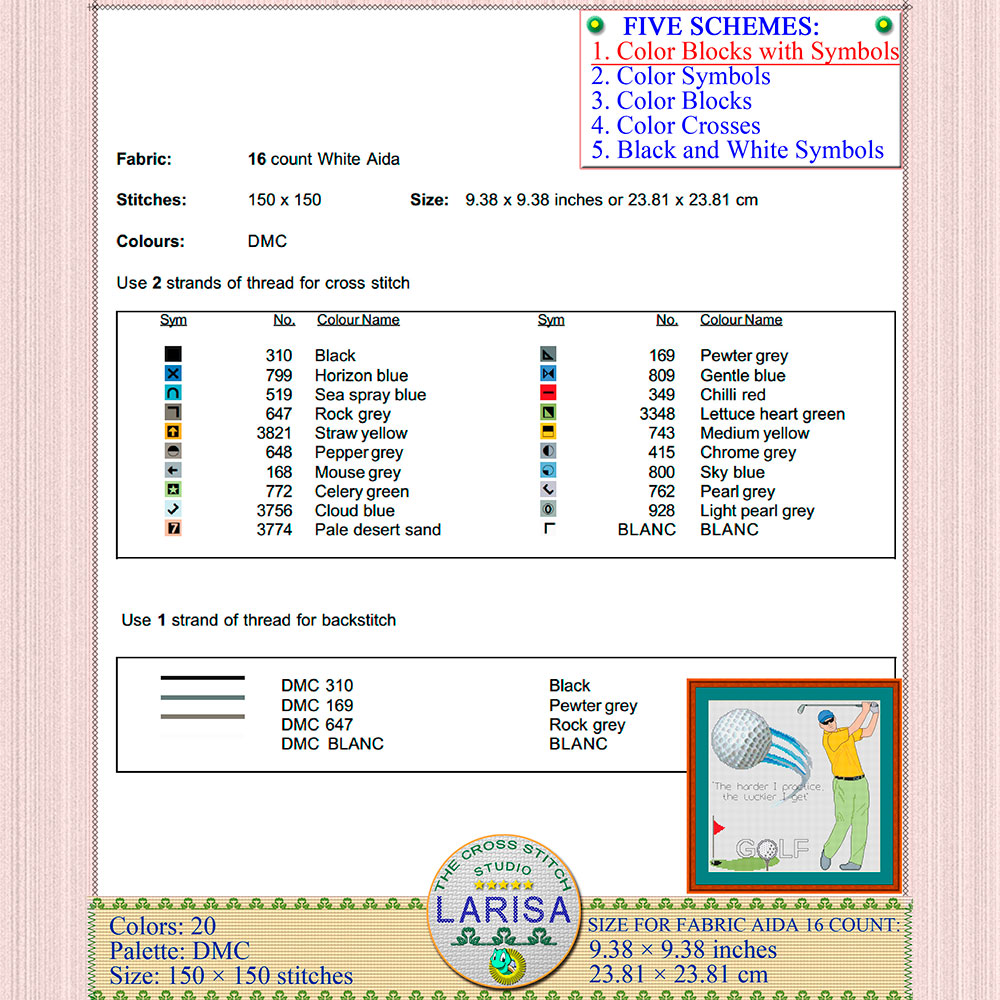This screenshot has height=1000, width=1000.
Task: Click the Pale desert sand colour name
Action: (x=378, y=530)
